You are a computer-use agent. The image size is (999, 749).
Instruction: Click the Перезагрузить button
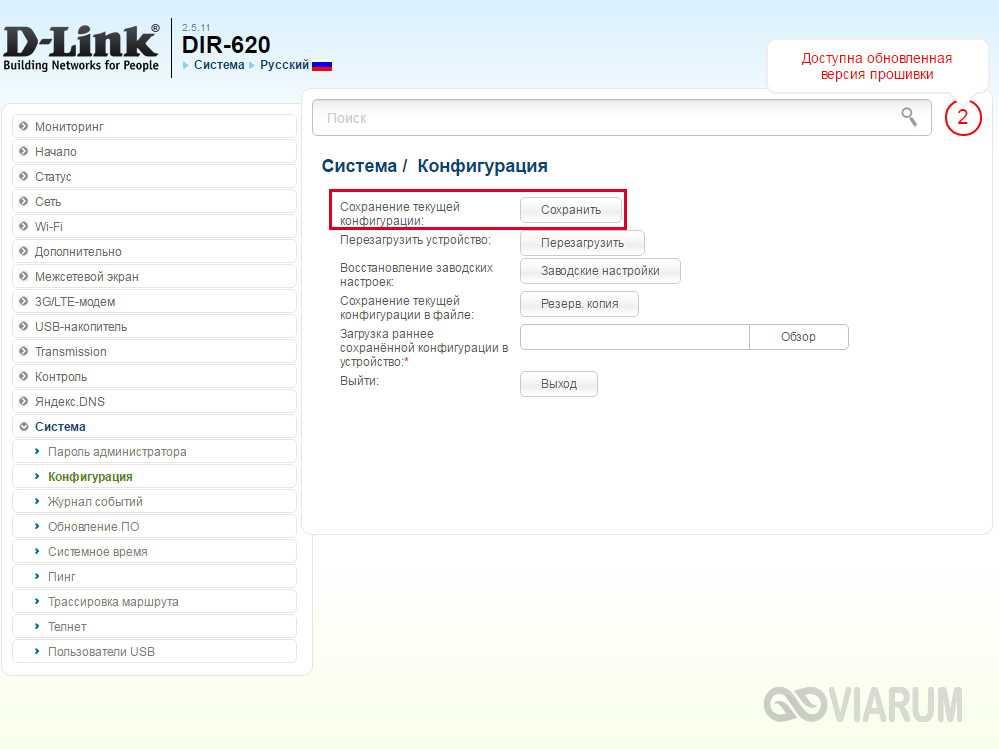click(x=582, y=243)
